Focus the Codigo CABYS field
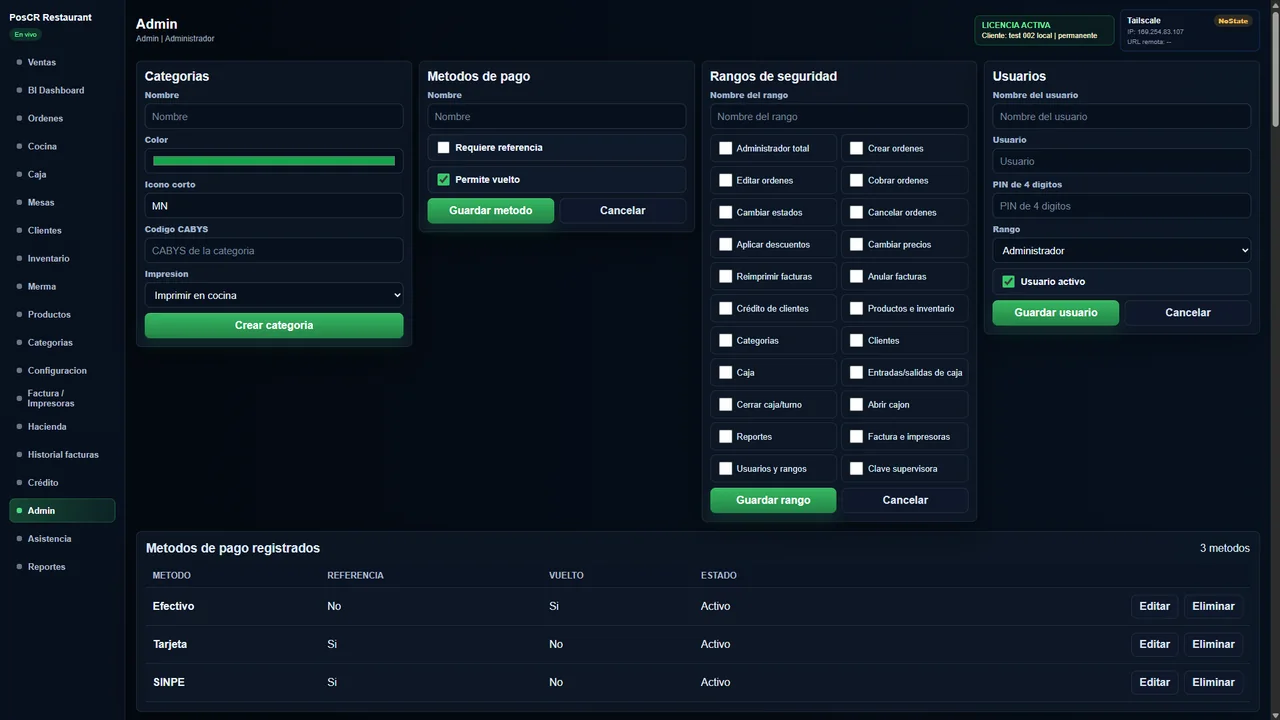The width and height of the screenshot is (1280, 720). tap(274, 250)
